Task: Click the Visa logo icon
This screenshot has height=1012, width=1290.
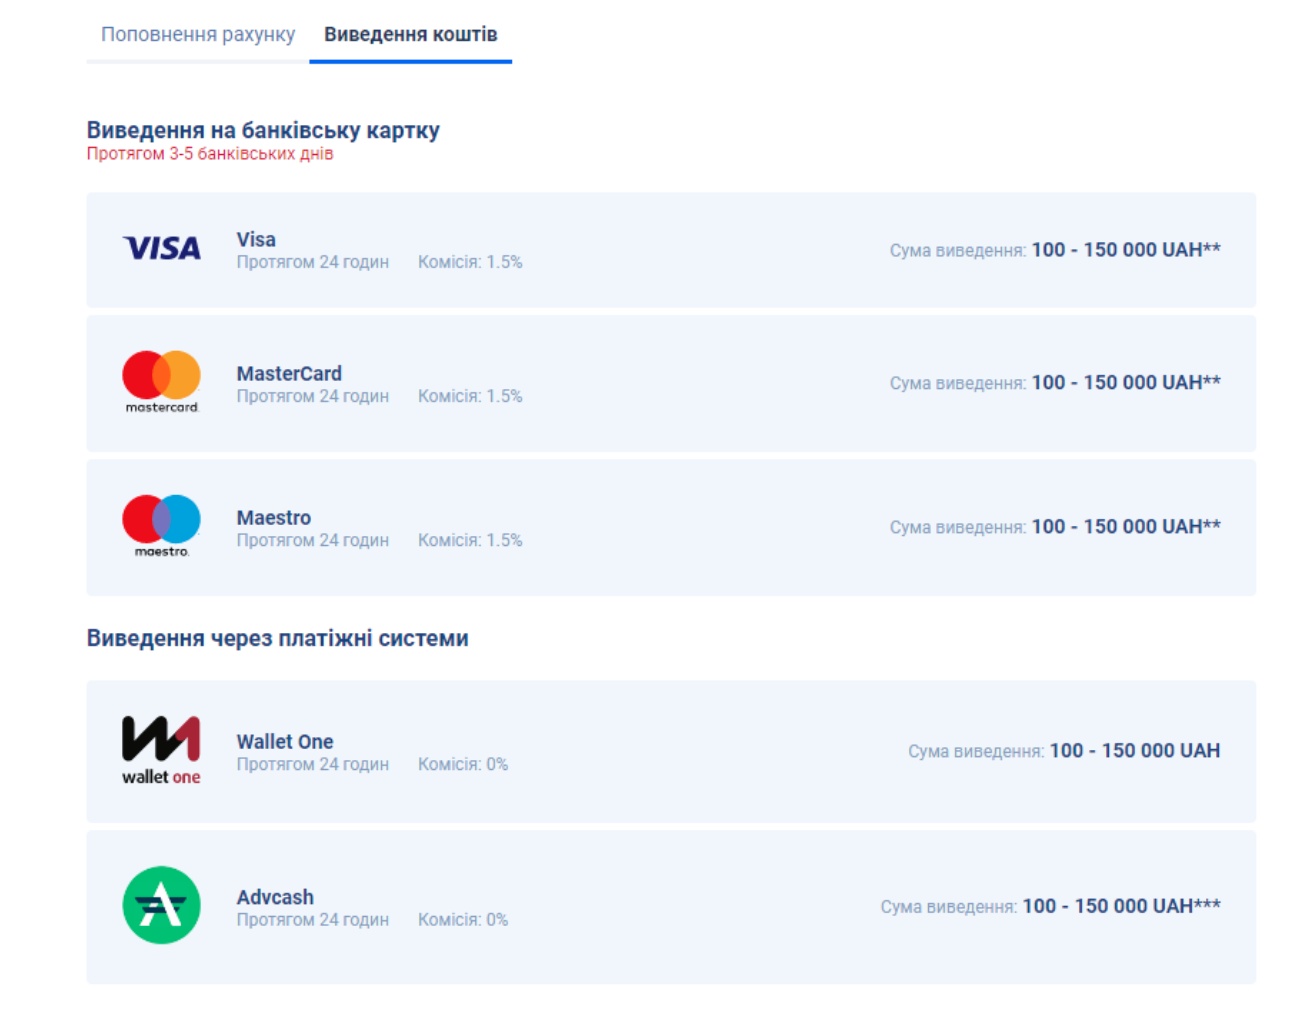Action: [161, 248]
